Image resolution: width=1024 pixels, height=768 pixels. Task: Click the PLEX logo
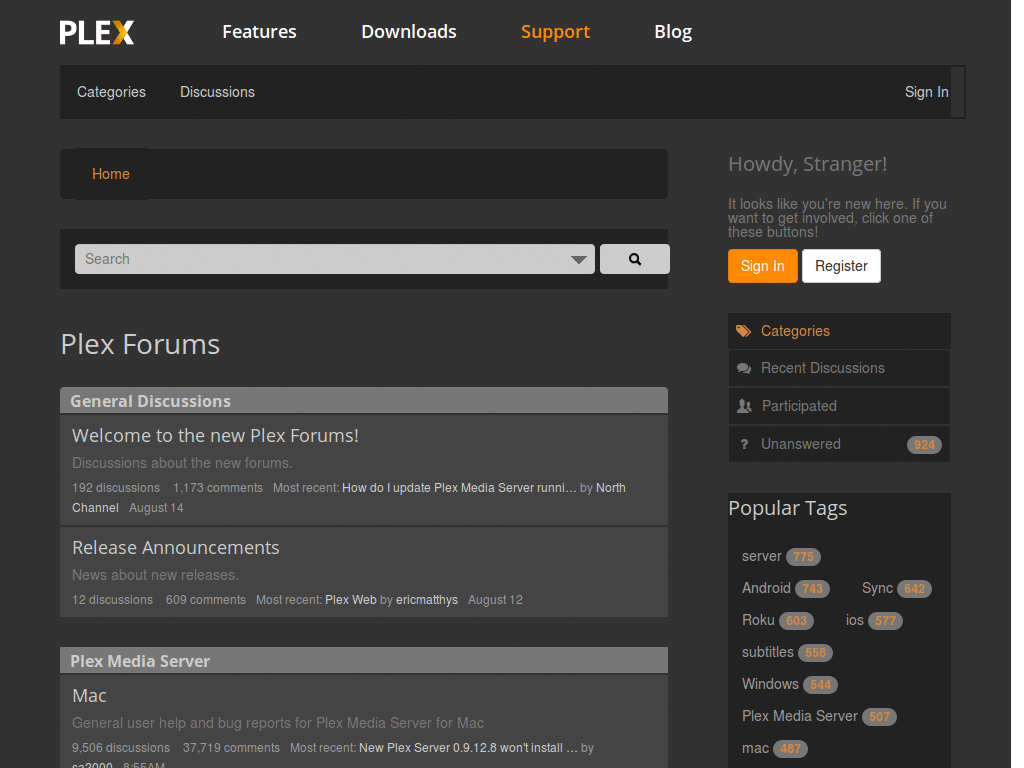pyautogui.click(x=97, y=32)
